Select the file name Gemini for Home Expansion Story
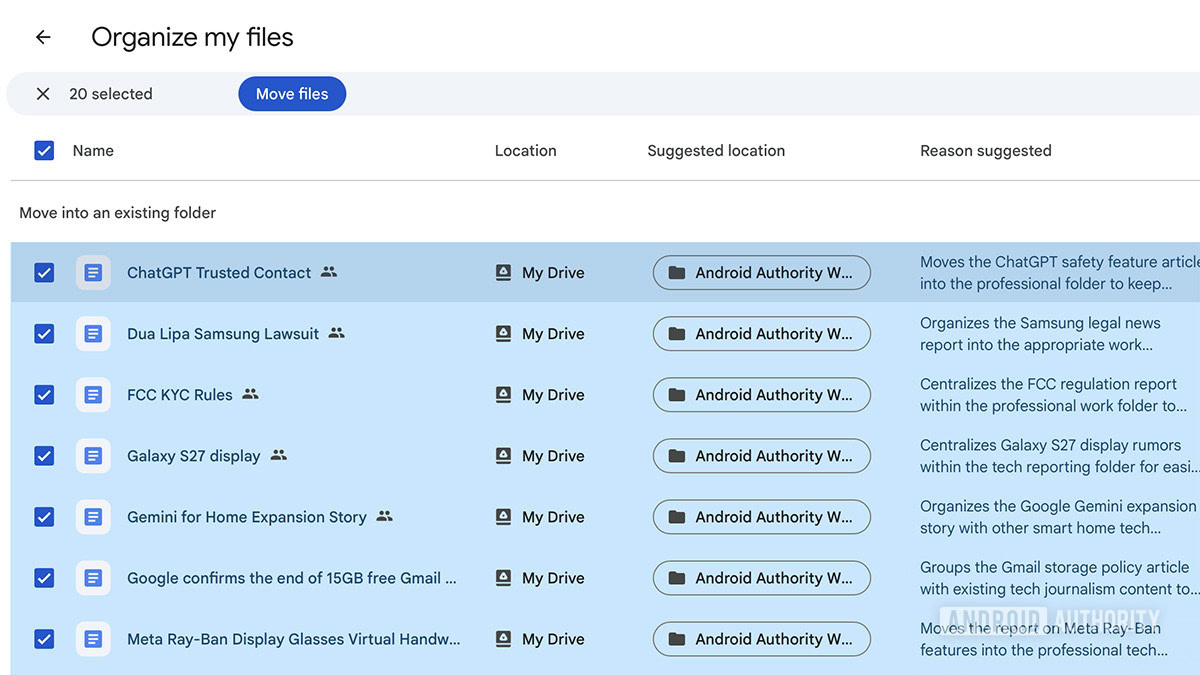The width and height of the screenshot is (1200, 675). 247,517
